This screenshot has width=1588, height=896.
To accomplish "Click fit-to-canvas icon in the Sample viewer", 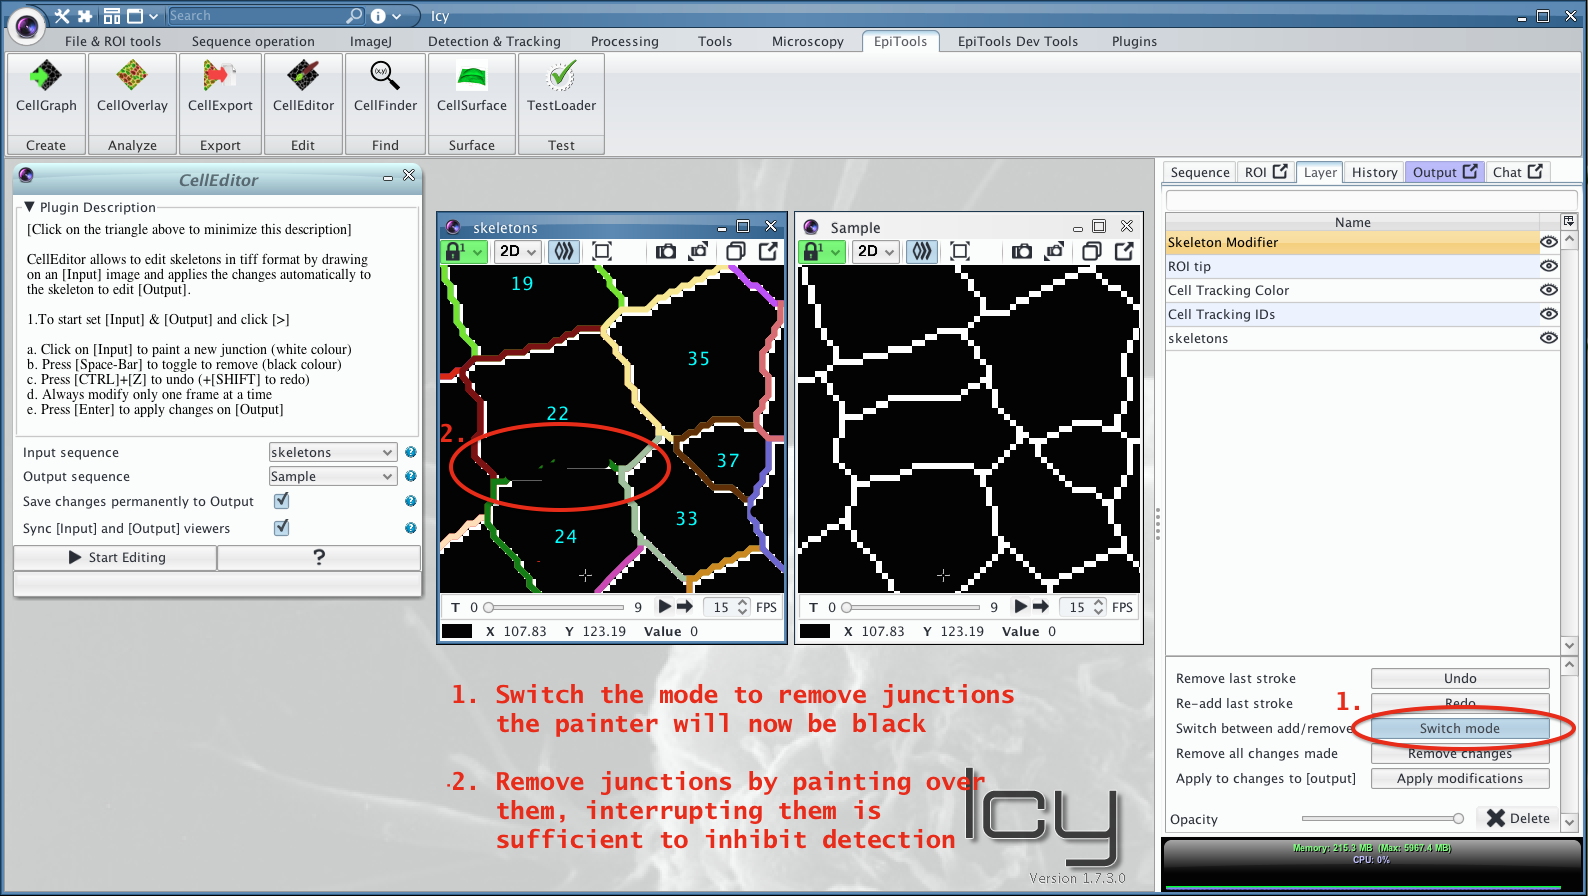I will click(x=960, y=251).
